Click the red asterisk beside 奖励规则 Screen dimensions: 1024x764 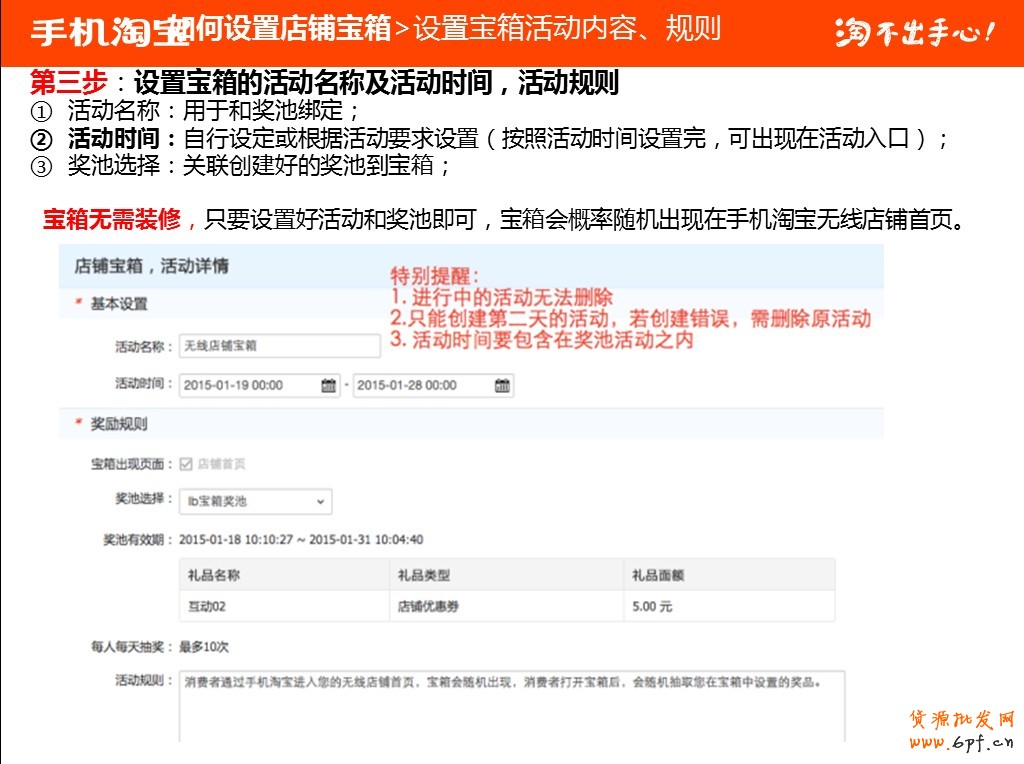pyautogui.click(x=78, y=424)
